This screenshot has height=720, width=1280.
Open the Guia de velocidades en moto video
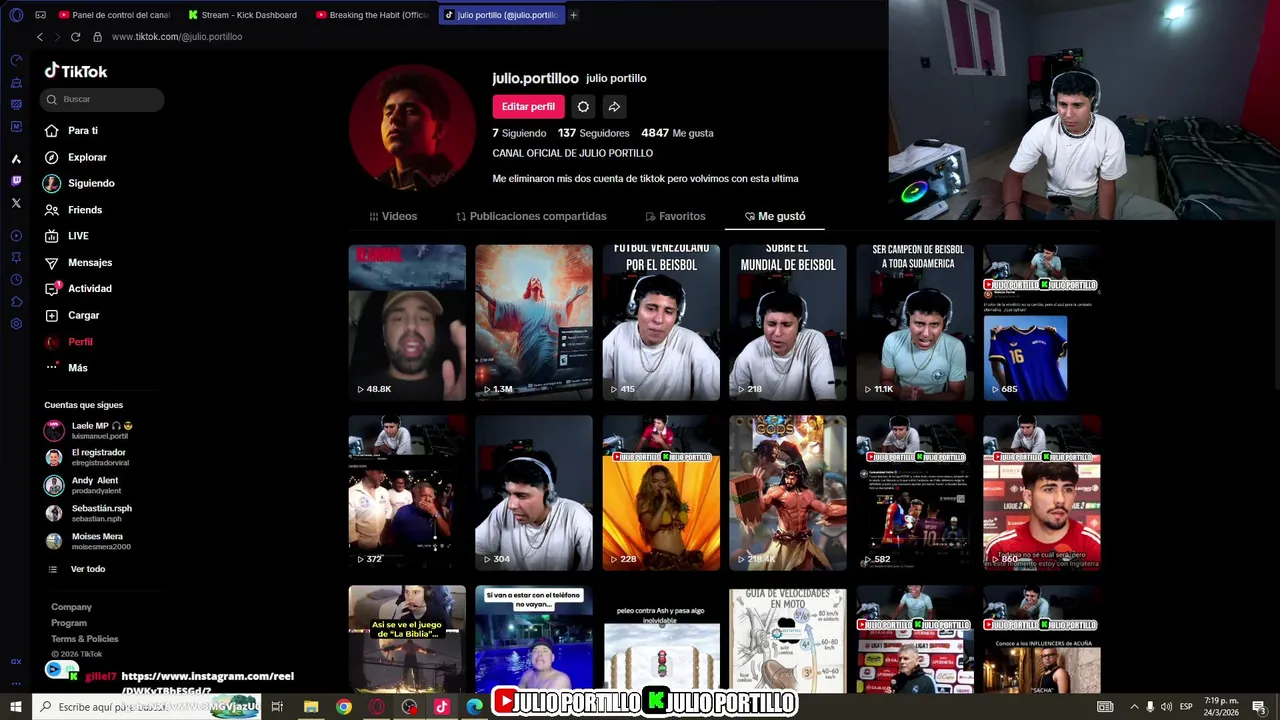(x=788, y=639)
